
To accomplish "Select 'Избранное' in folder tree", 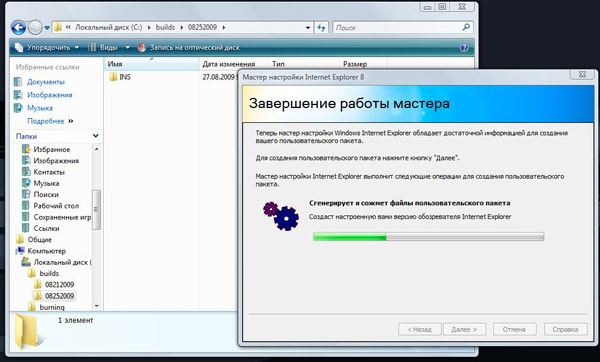I will tap(52, 149).
